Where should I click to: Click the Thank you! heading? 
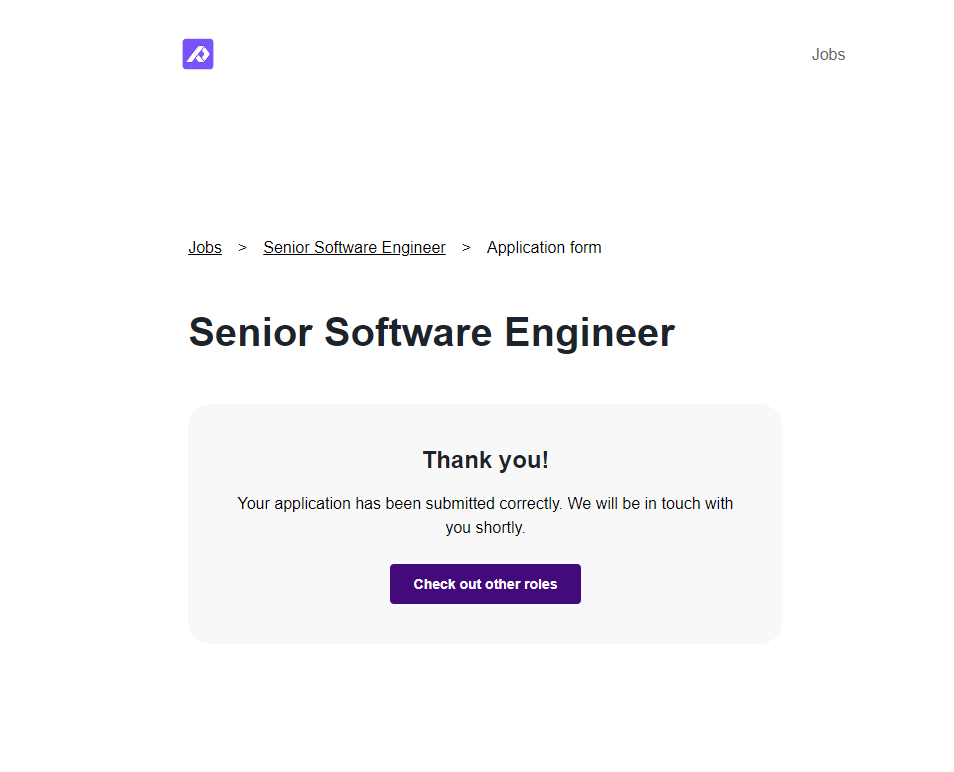coord(485,460)
